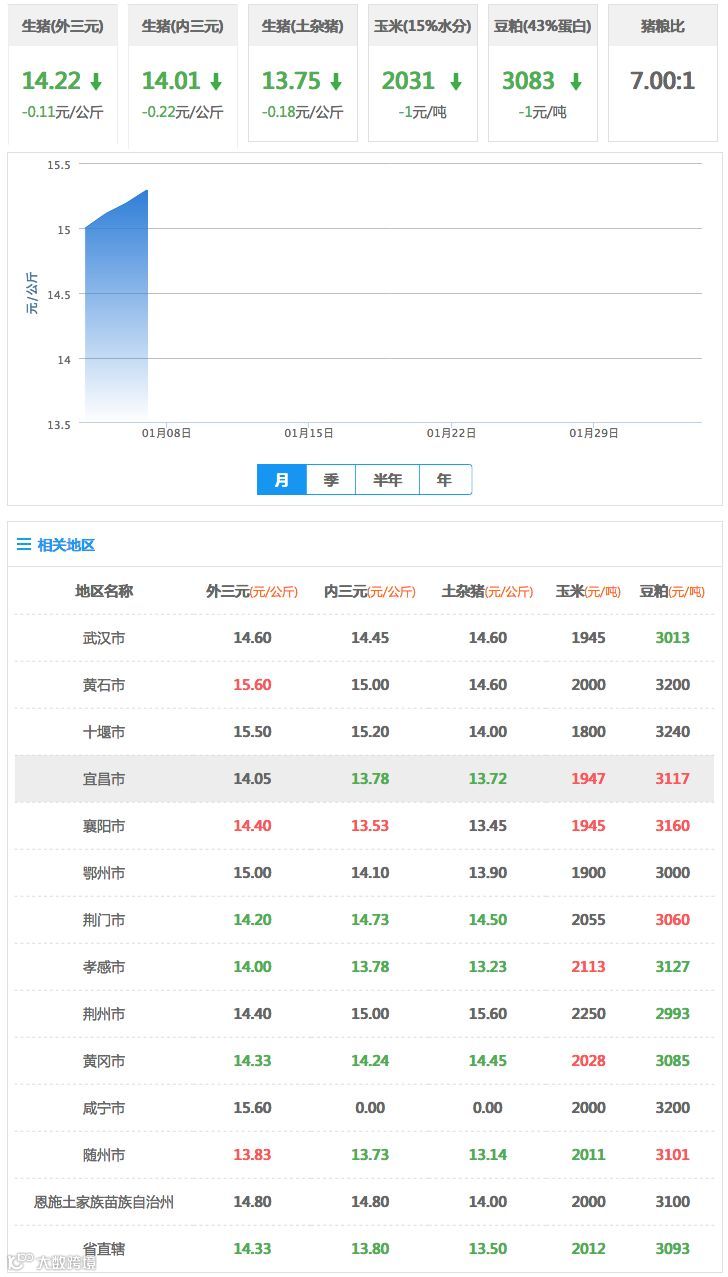Viewport: 728px width, 1277px height.
Task: Click the 7.00:1 ratio value
Action: coord(662,81)
